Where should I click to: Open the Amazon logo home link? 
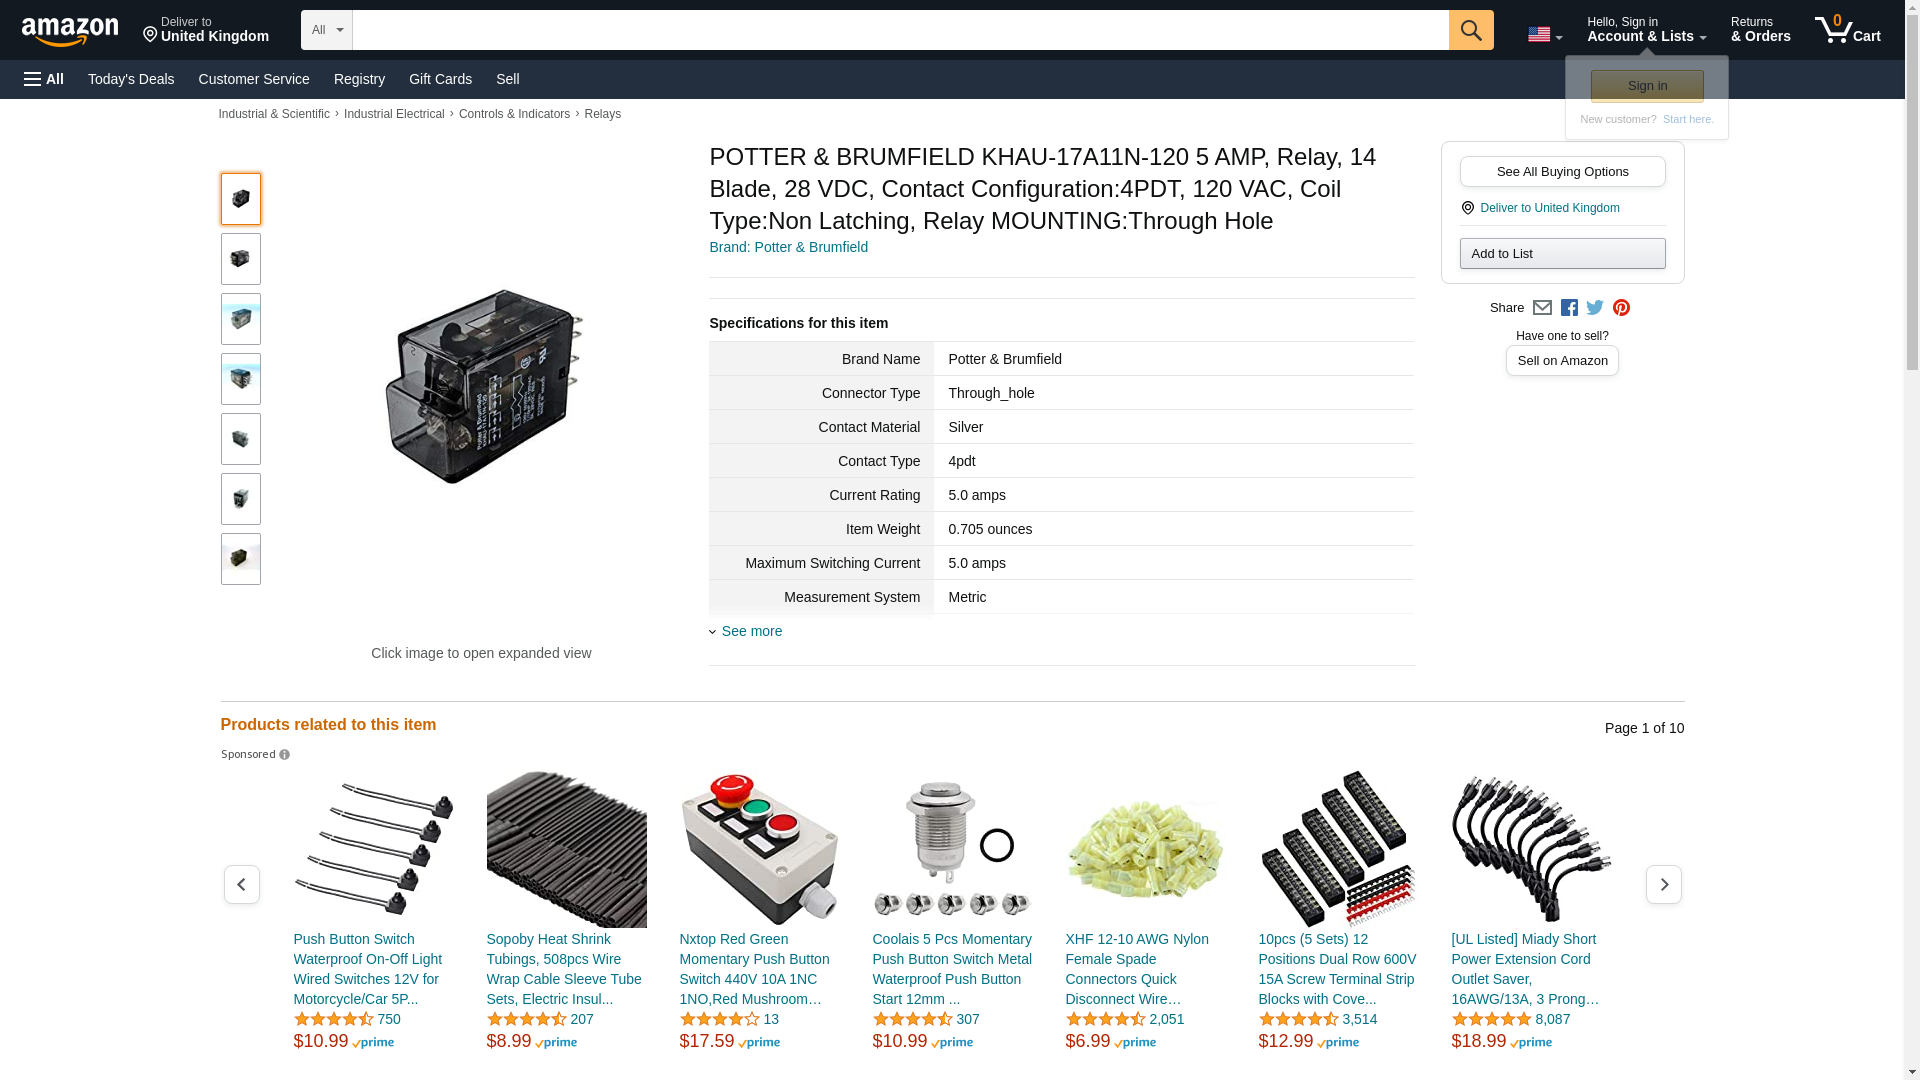tap(70, 31)
